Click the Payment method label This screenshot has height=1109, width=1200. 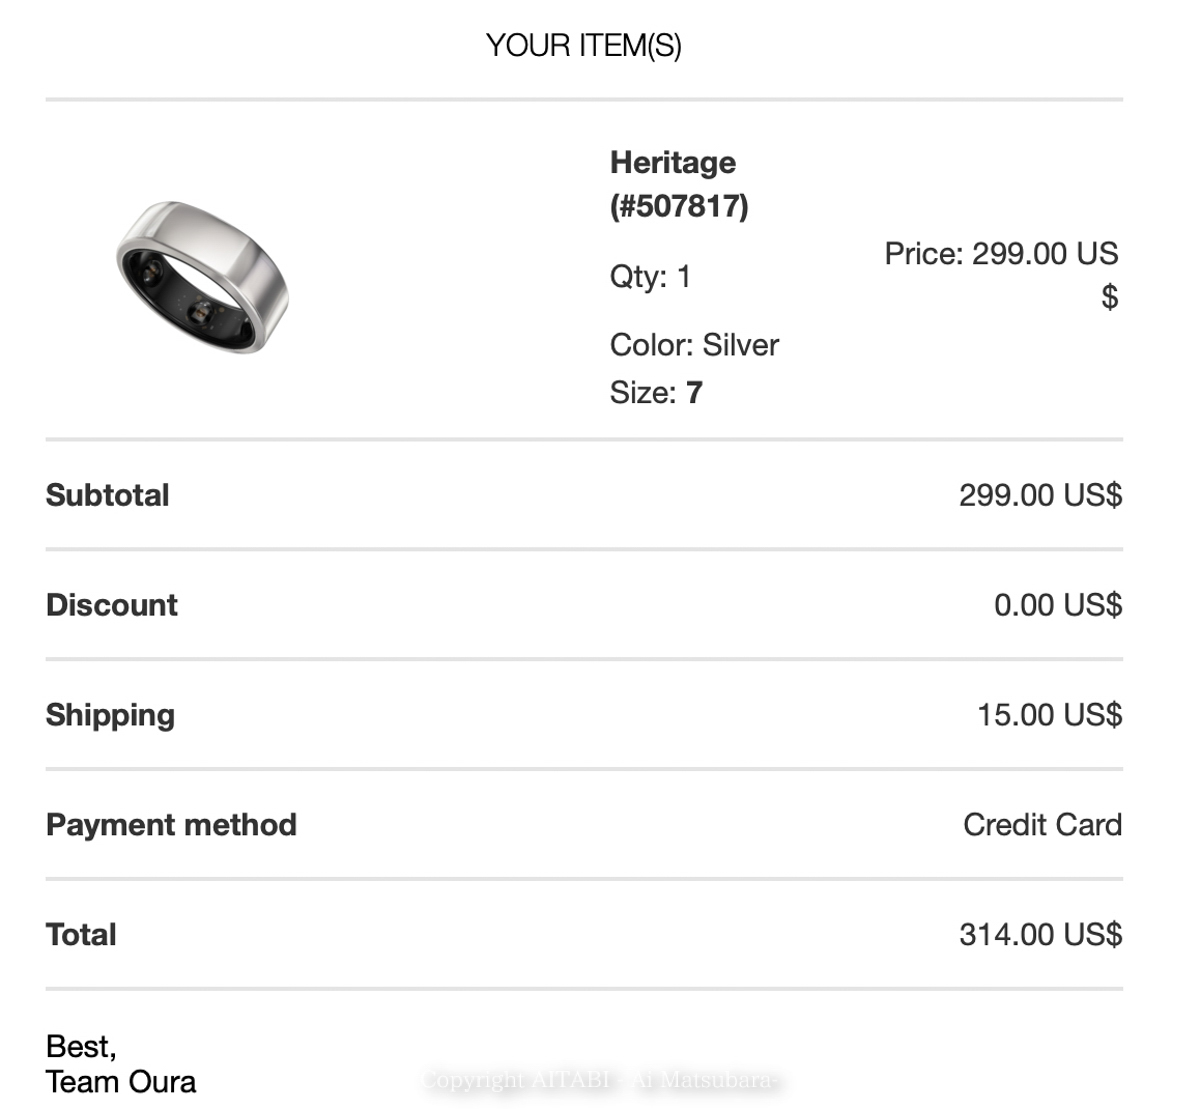point(172,825)
